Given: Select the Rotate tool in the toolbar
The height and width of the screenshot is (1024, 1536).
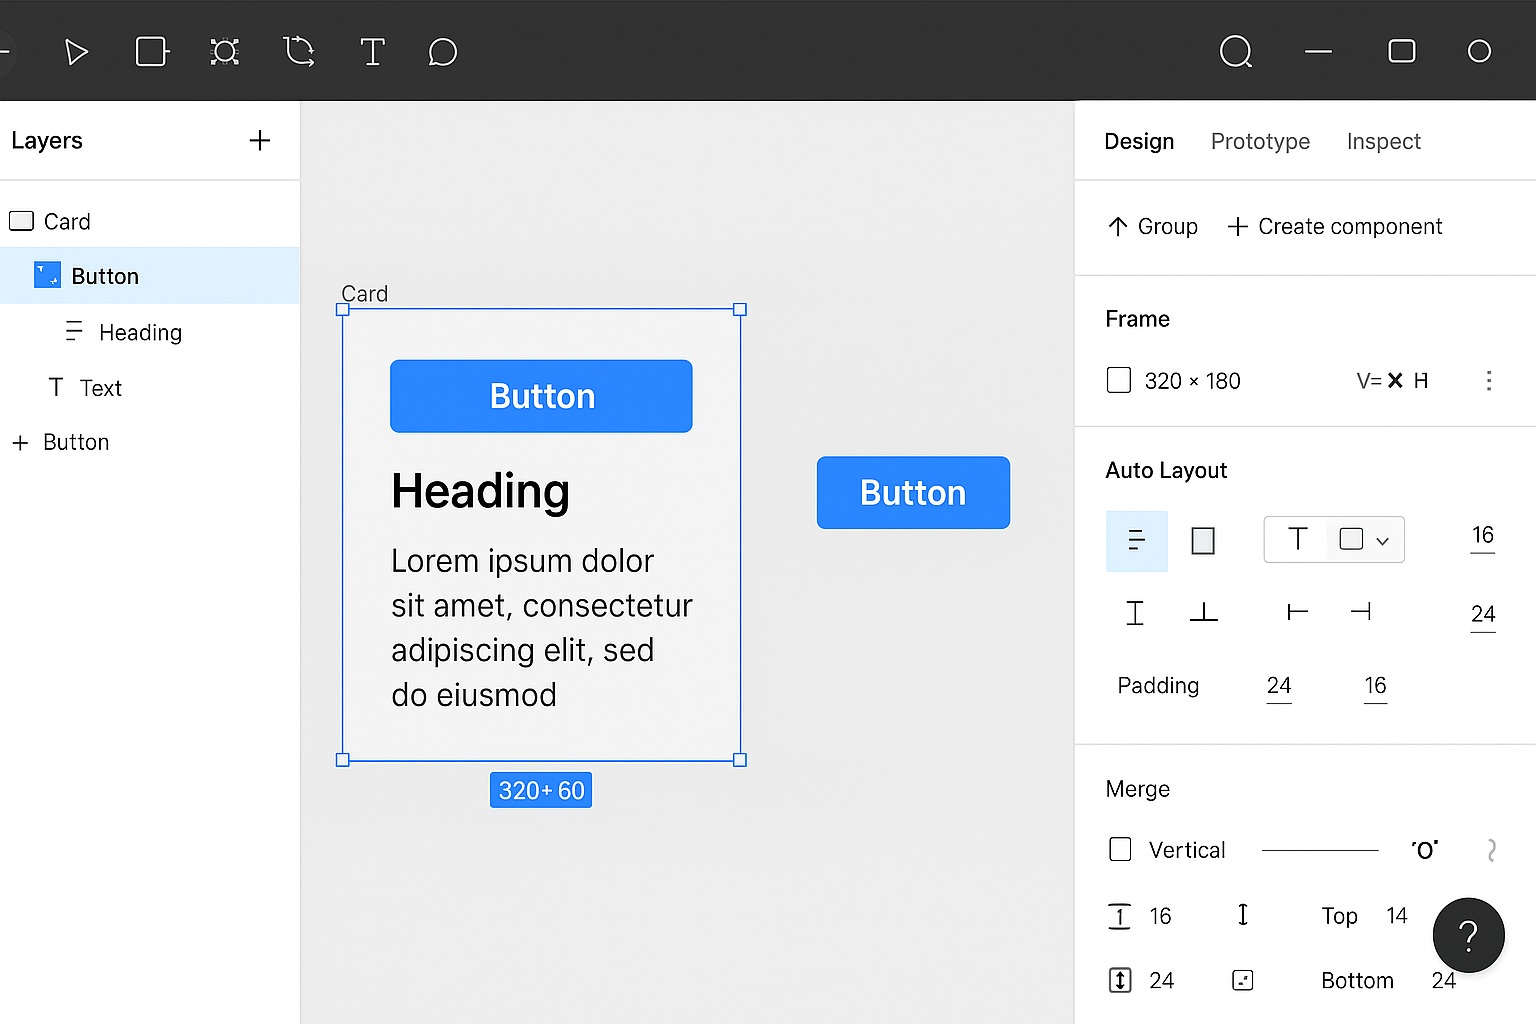Looking at the screenshot, I should pyautogui.click(x=299, y=52).
